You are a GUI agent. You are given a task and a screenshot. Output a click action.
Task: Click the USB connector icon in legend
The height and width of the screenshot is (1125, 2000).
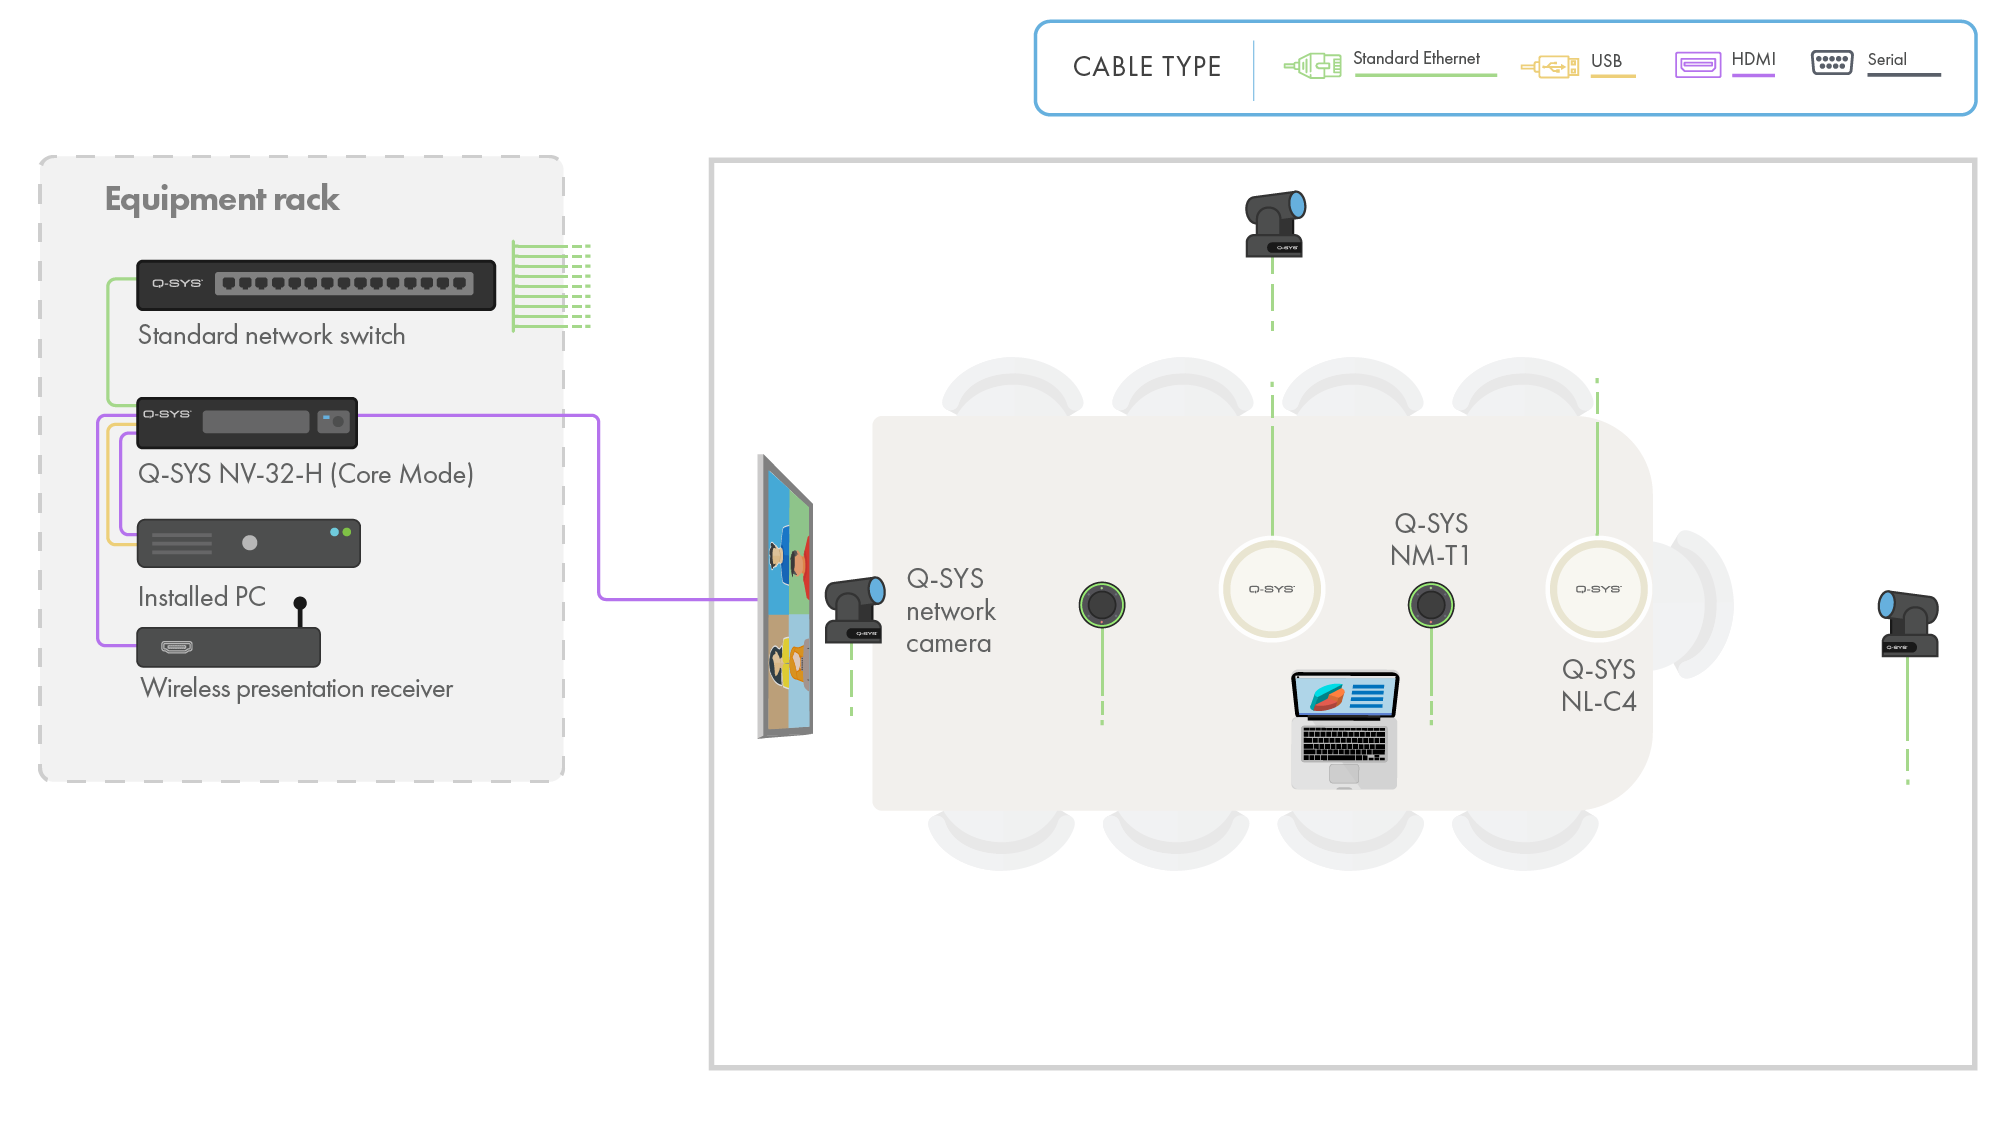point(1550,67)
